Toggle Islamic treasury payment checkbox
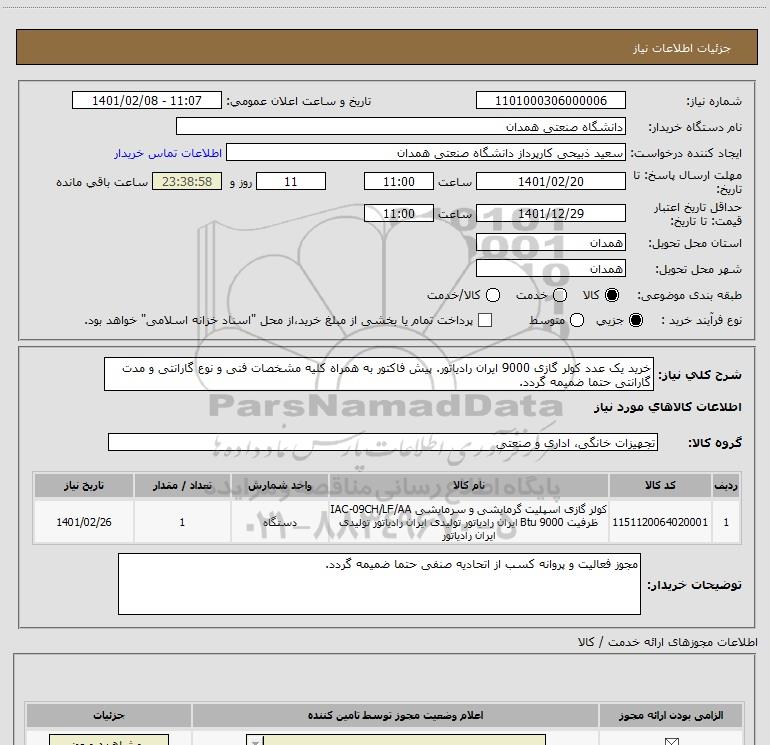This screenshot has height=745, width=770. 485,320
